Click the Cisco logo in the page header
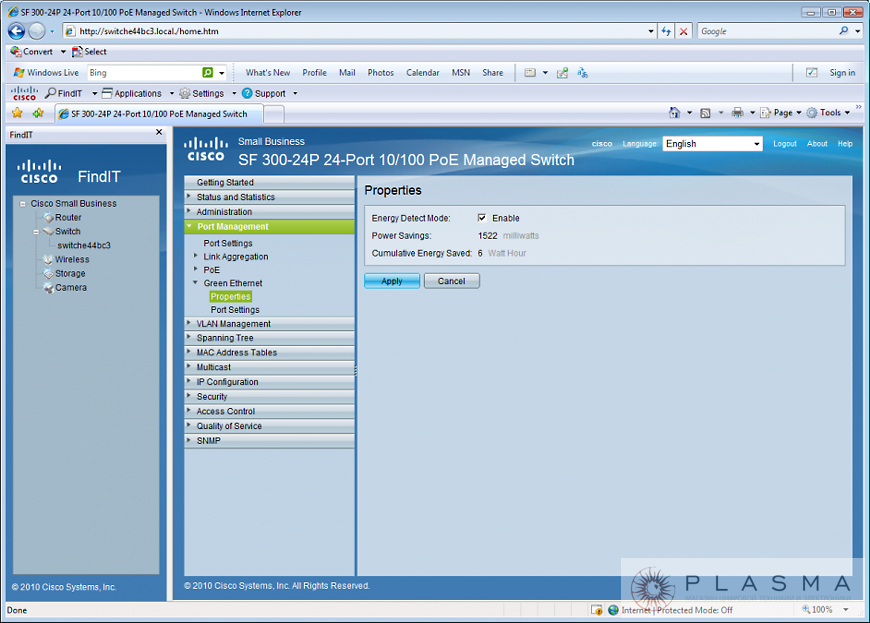Screen dimensions: 870x623 [206, 150]
